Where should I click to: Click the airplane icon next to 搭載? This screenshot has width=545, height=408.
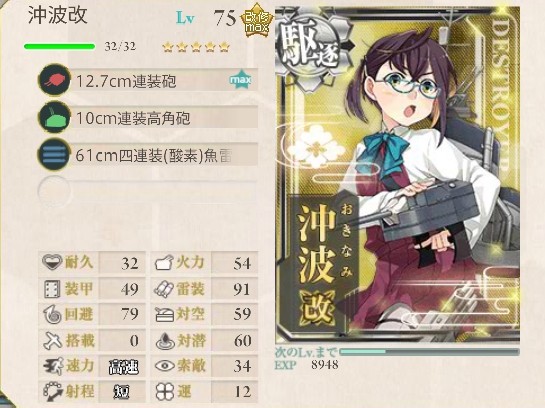52,340
